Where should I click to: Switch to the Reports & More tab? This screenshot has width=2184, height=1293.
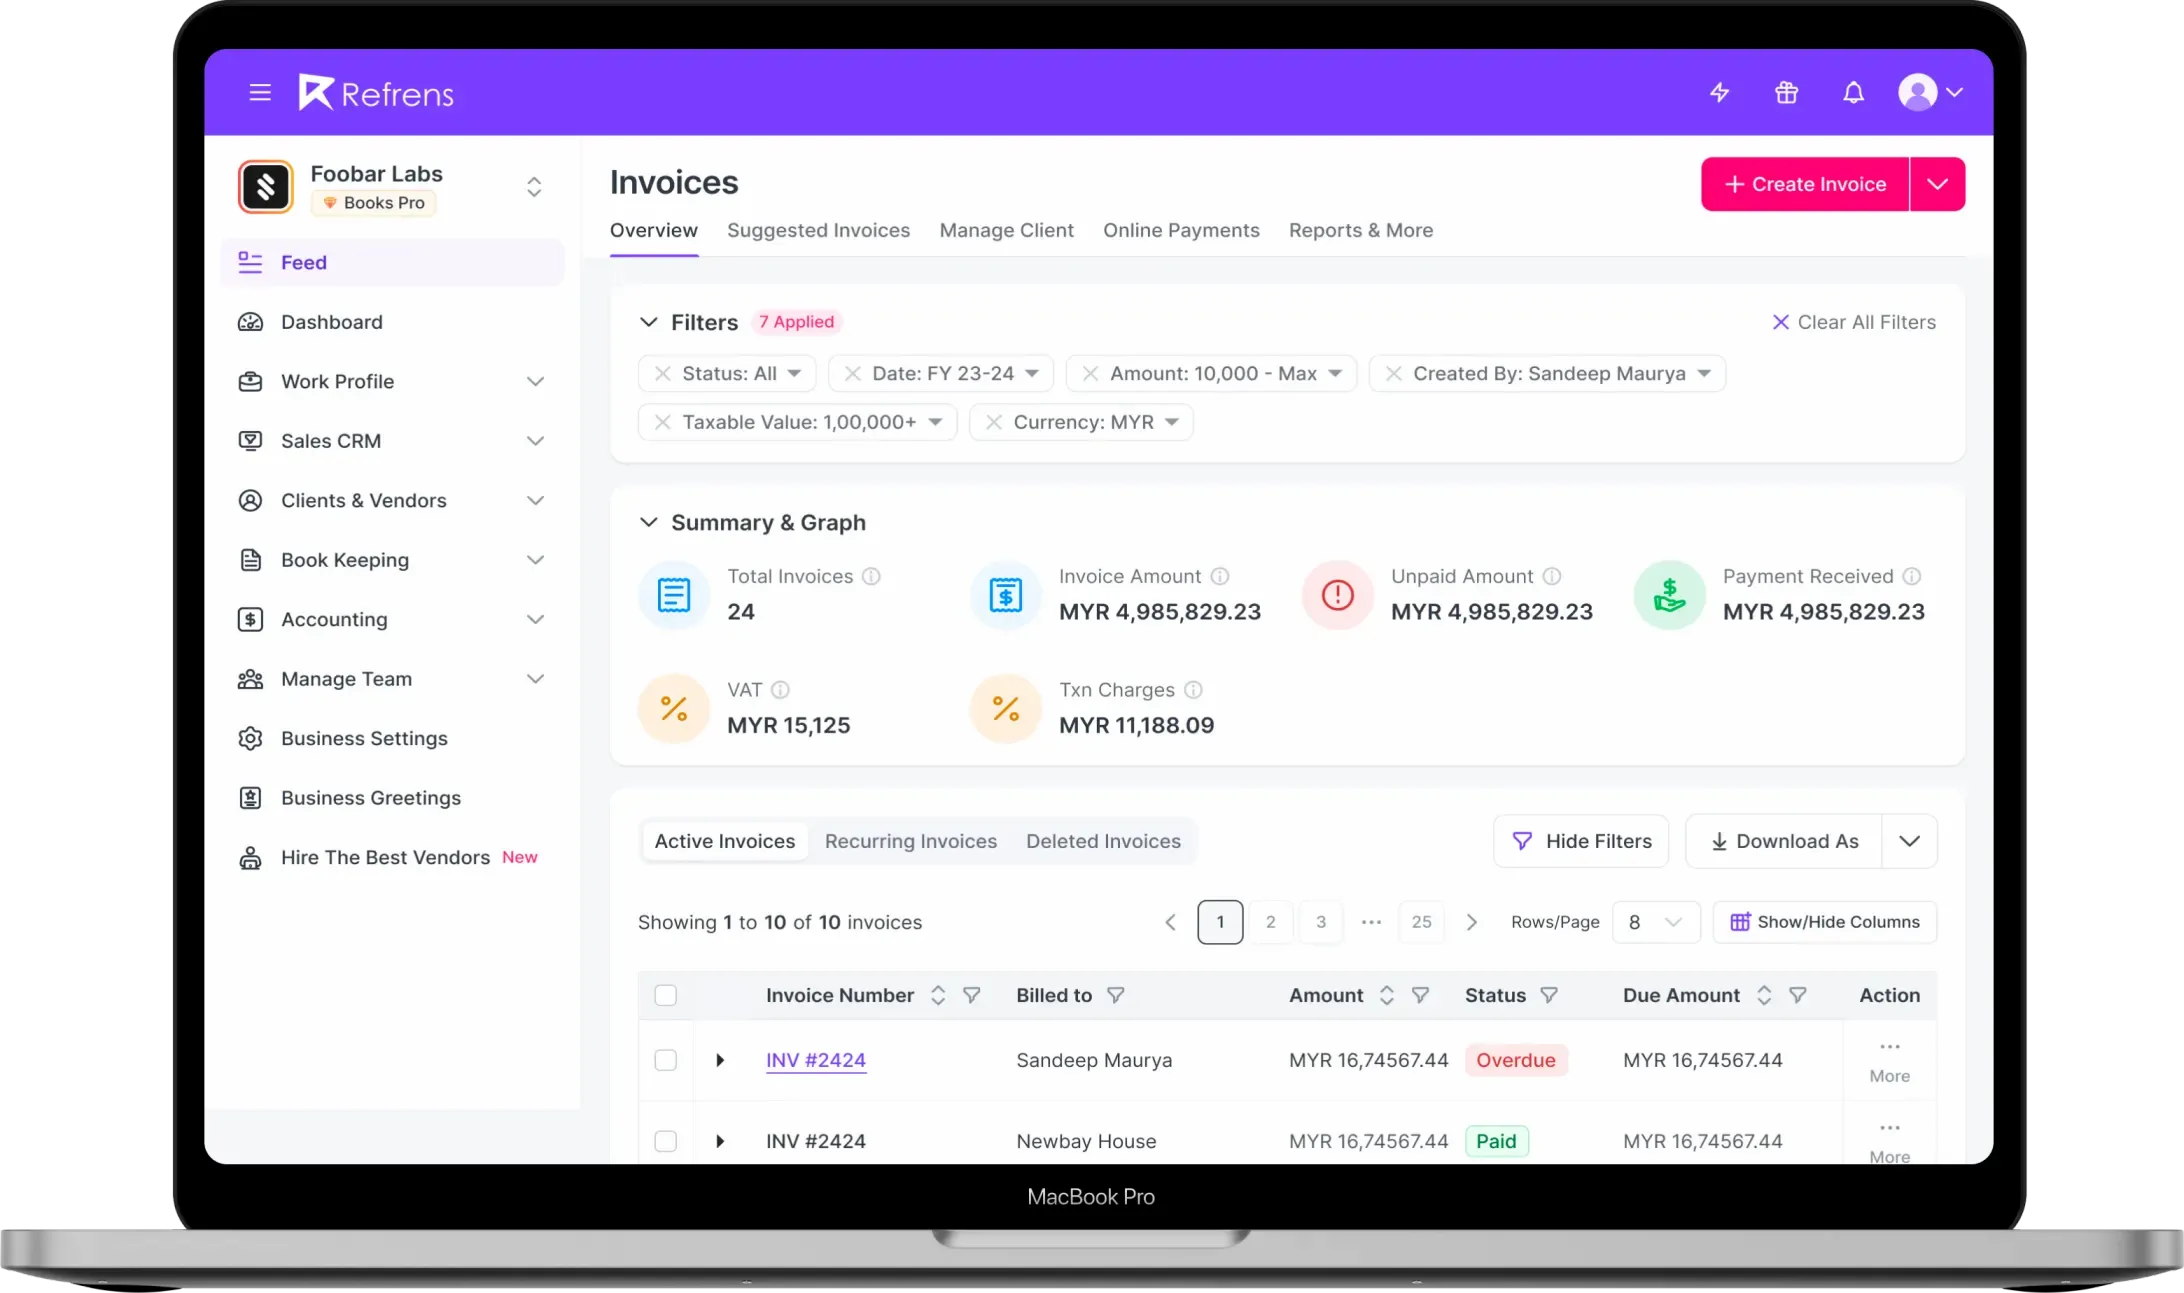pos(1361,229)
